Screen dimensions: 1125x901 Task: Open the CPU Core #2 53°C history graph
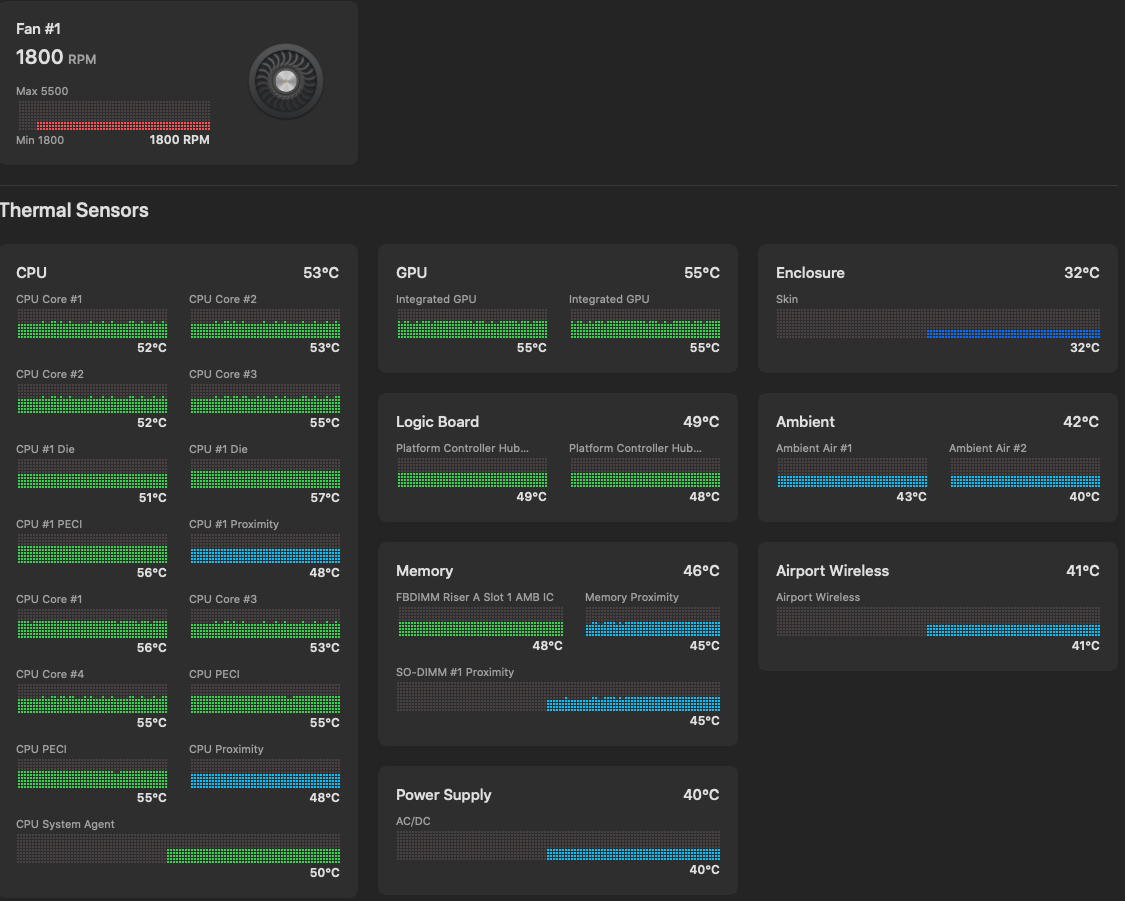(x=265, y=324)
